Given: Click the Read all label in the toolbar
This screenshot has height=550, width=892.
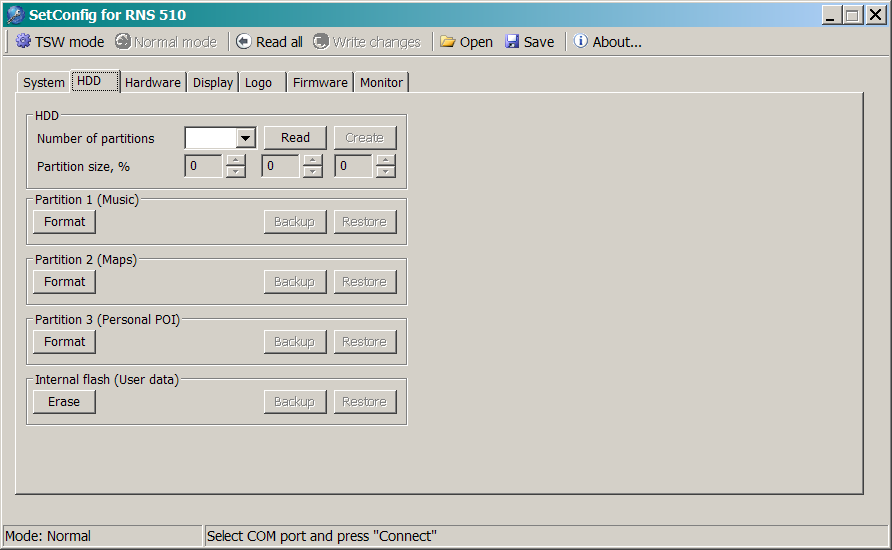Looking at the screenshot, I should coord(279,42).
